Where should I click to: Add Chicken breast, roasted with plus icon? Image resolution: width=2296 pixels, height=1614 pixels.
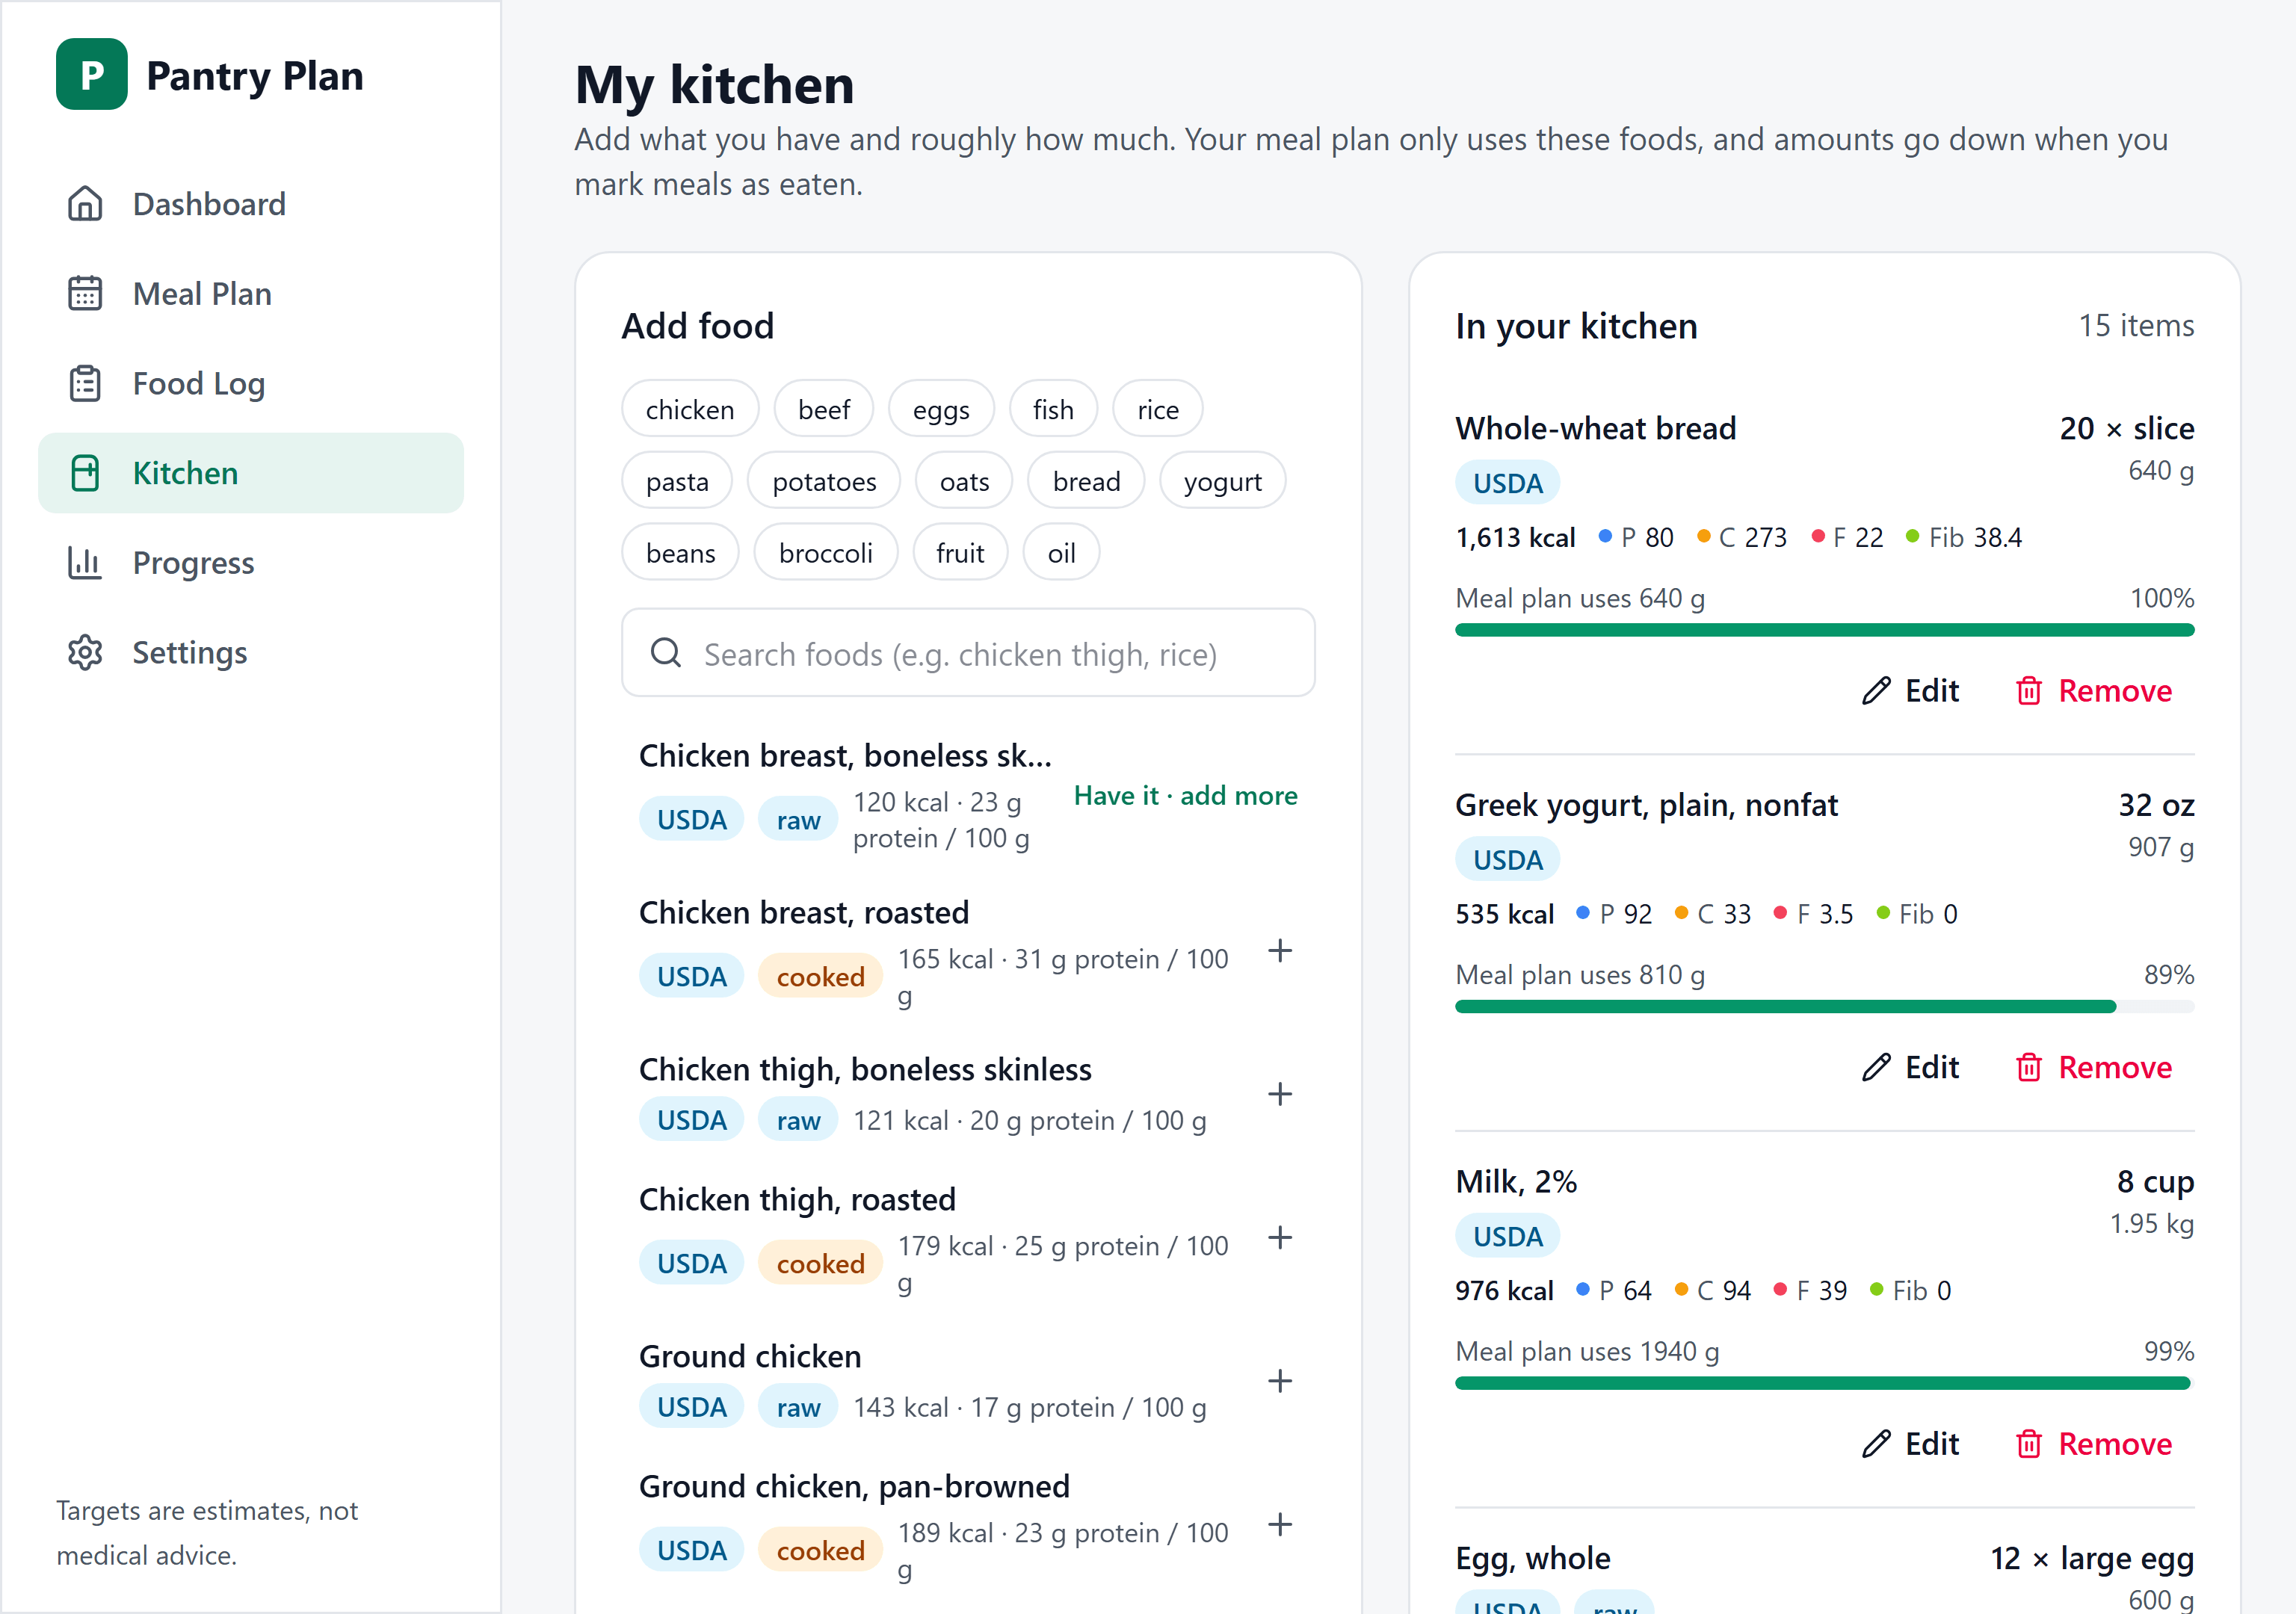pyautogui.click(x=1280, y=951)
